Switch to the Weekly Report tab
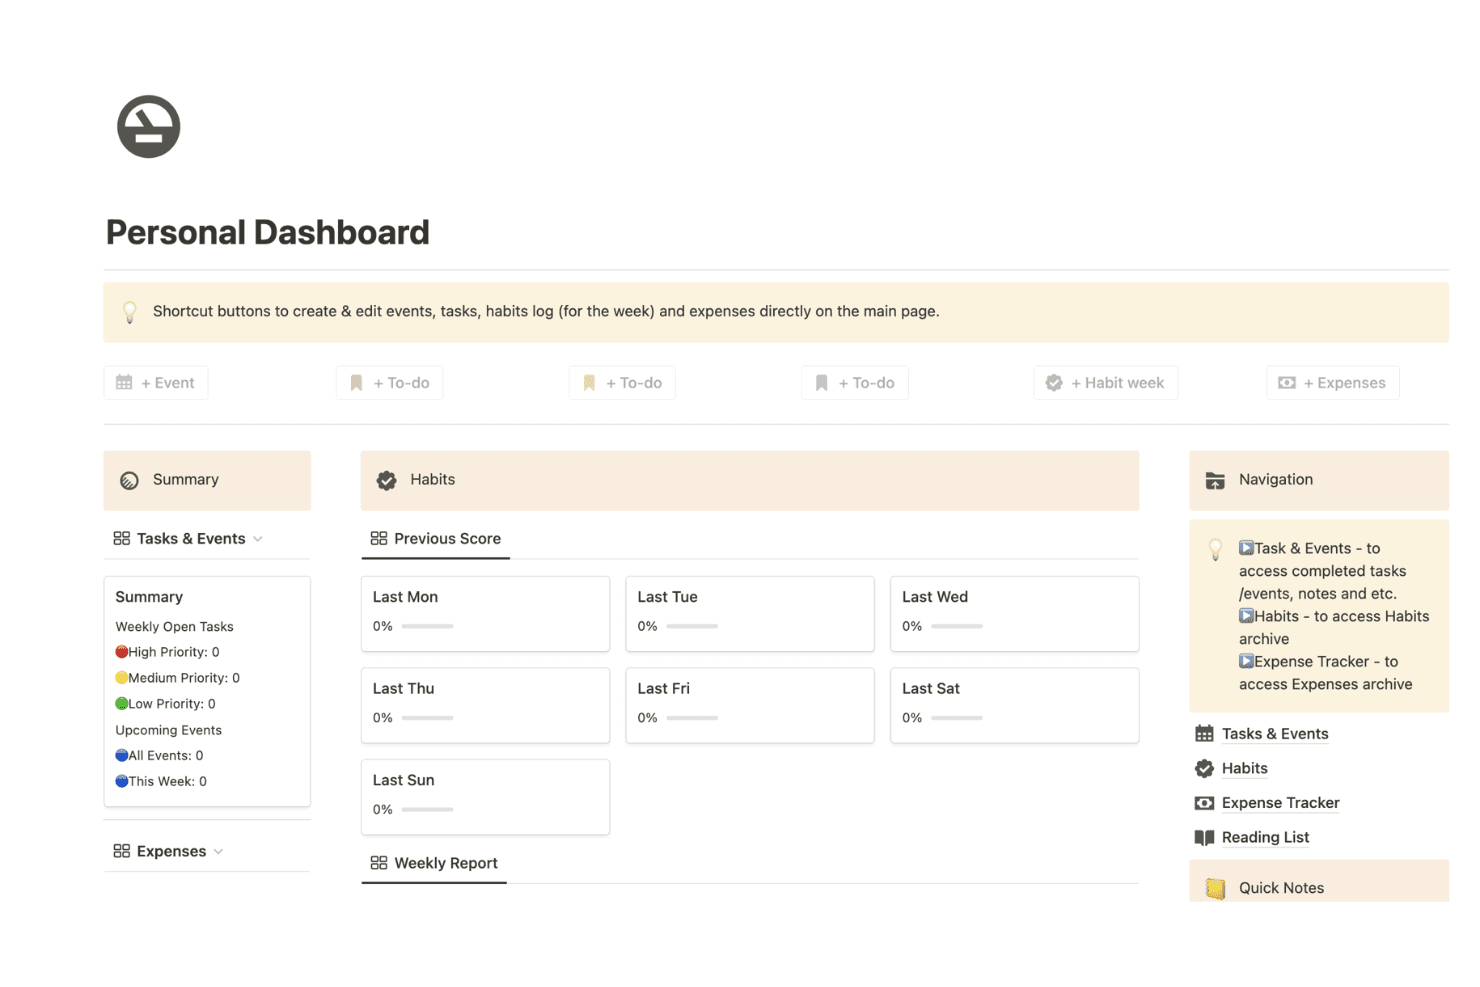This screenshot has width=1480, height=987. [434, 863]
